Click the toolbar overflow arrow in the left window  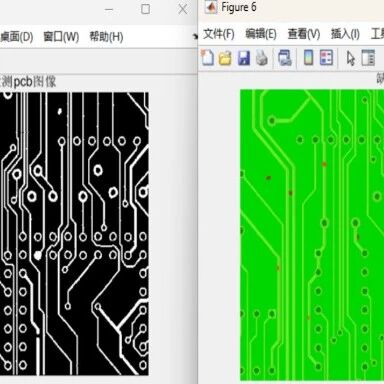tap(196, 37)
